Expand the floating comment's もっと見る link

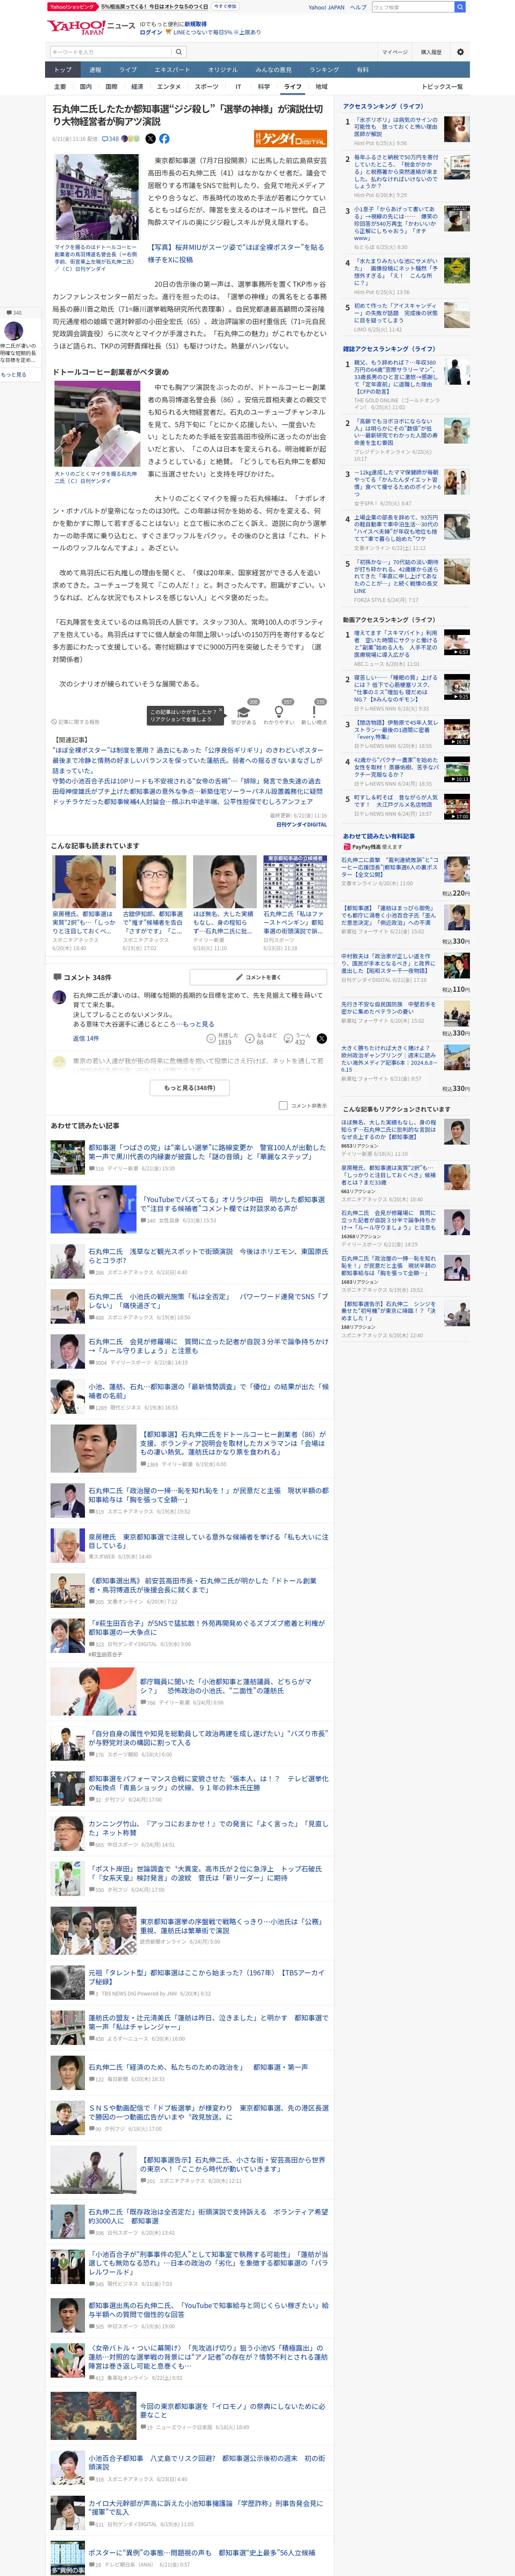14,374
